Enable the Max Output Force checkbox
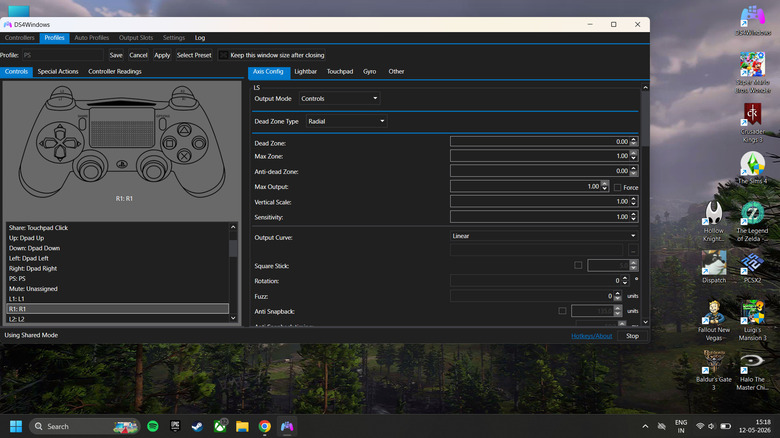The height and width of the screenshot is (438, 780). coord(617,188)
